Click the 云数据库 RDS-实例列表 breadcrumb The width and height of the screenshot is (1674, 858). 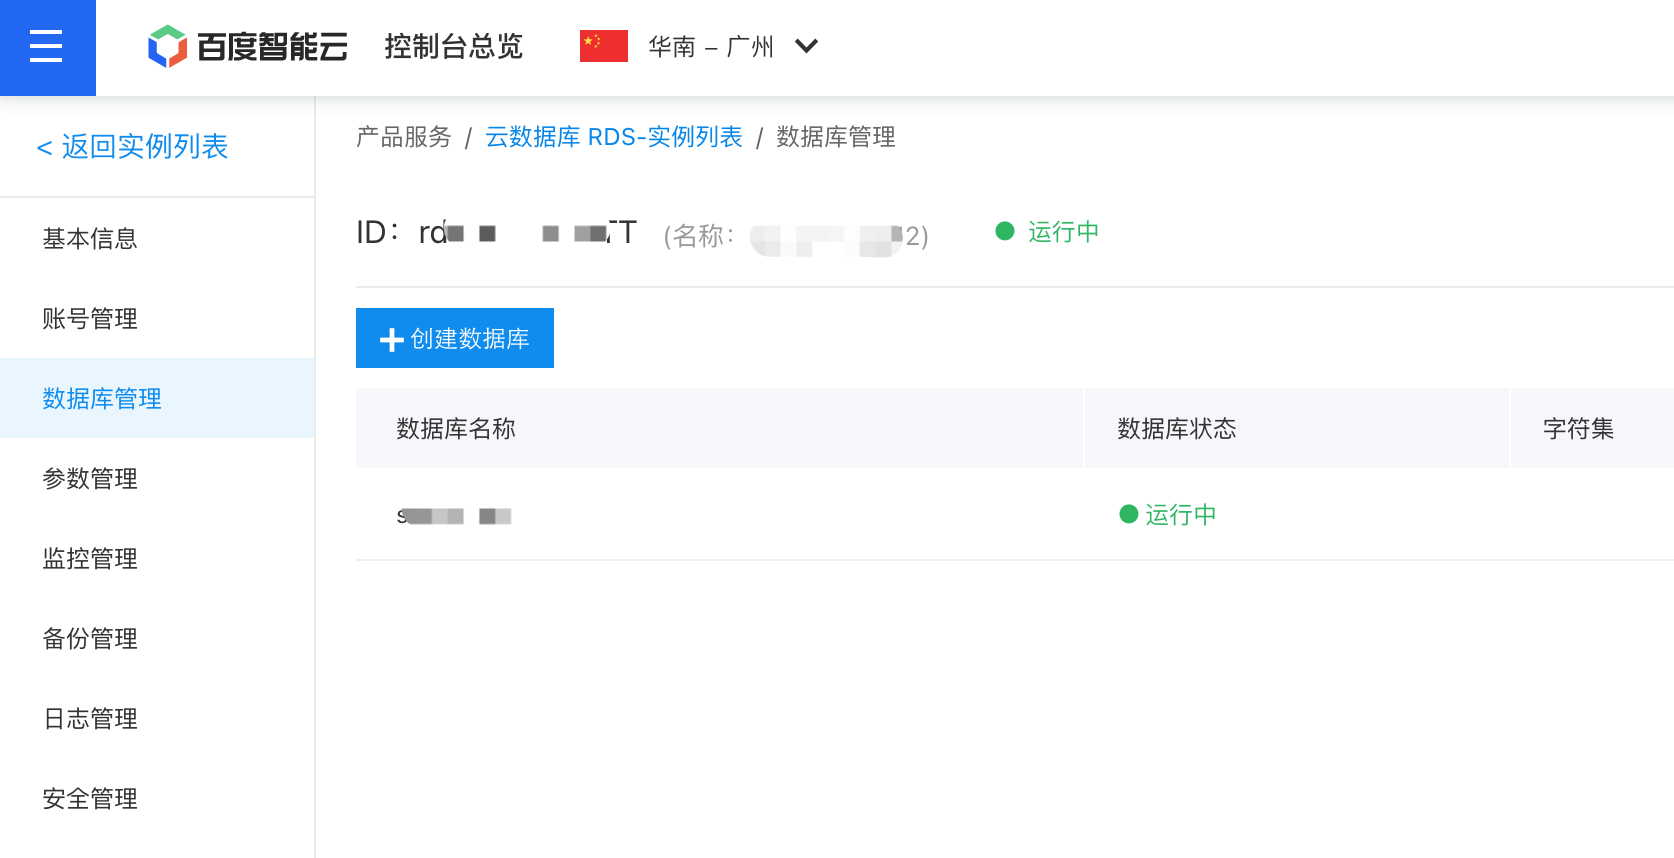tap(613, 137)
